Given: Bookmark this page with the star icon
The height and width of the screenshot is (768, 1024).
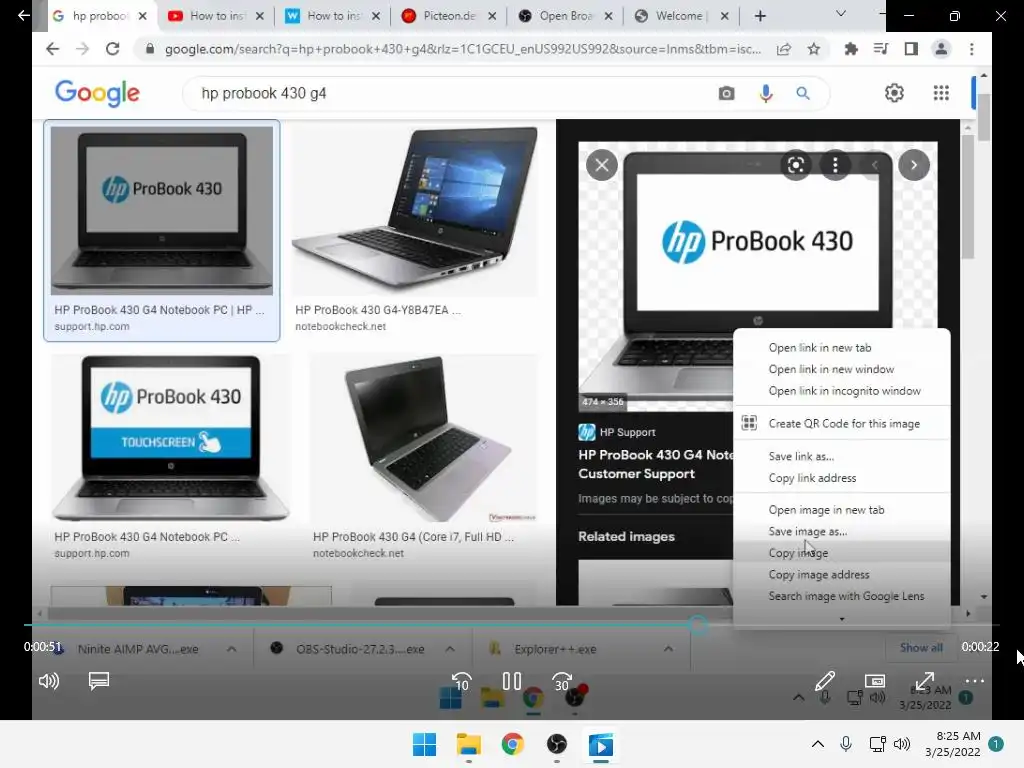Looking at the screenshot, I should point(814,49).
